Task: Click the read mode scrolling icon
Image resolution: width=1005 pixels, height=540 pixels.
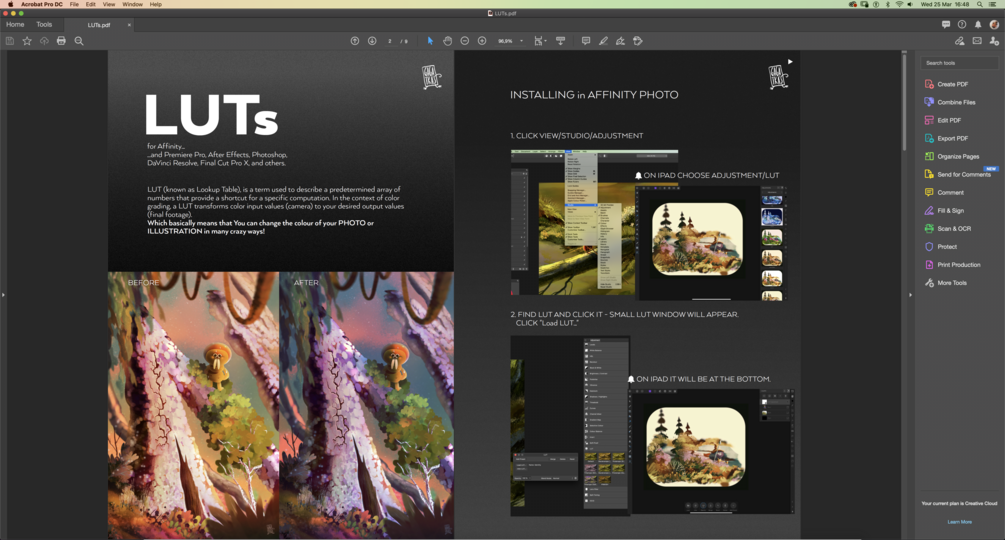Action: [x=560, y=41]
